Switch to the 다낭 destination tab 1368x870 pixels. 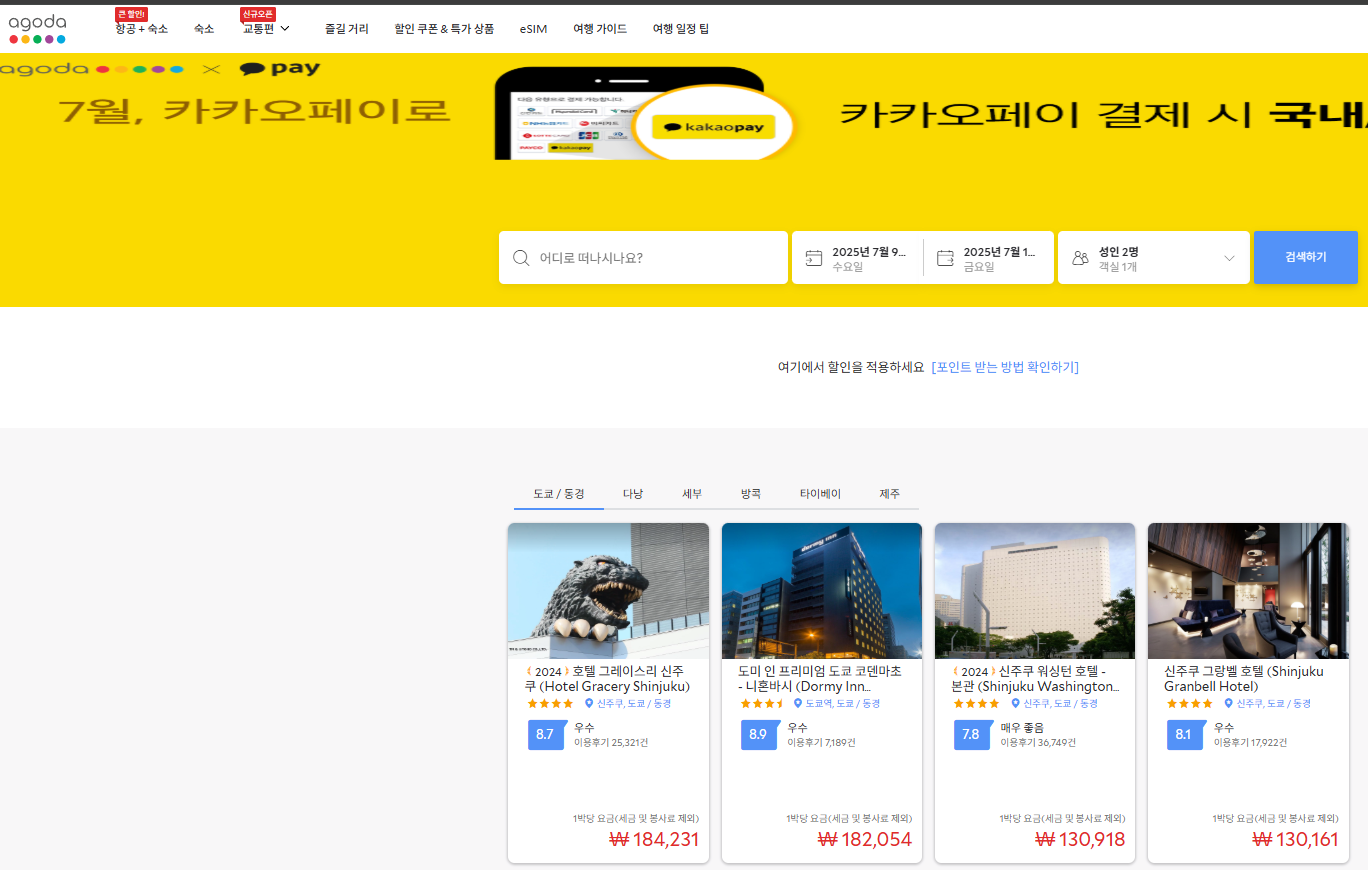[x=633, y=494]
